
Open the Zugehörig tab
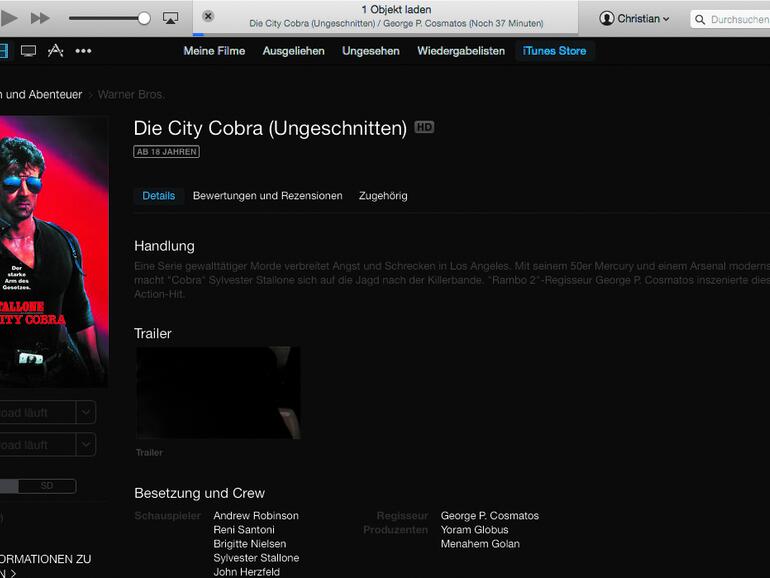tap(383, 195)
